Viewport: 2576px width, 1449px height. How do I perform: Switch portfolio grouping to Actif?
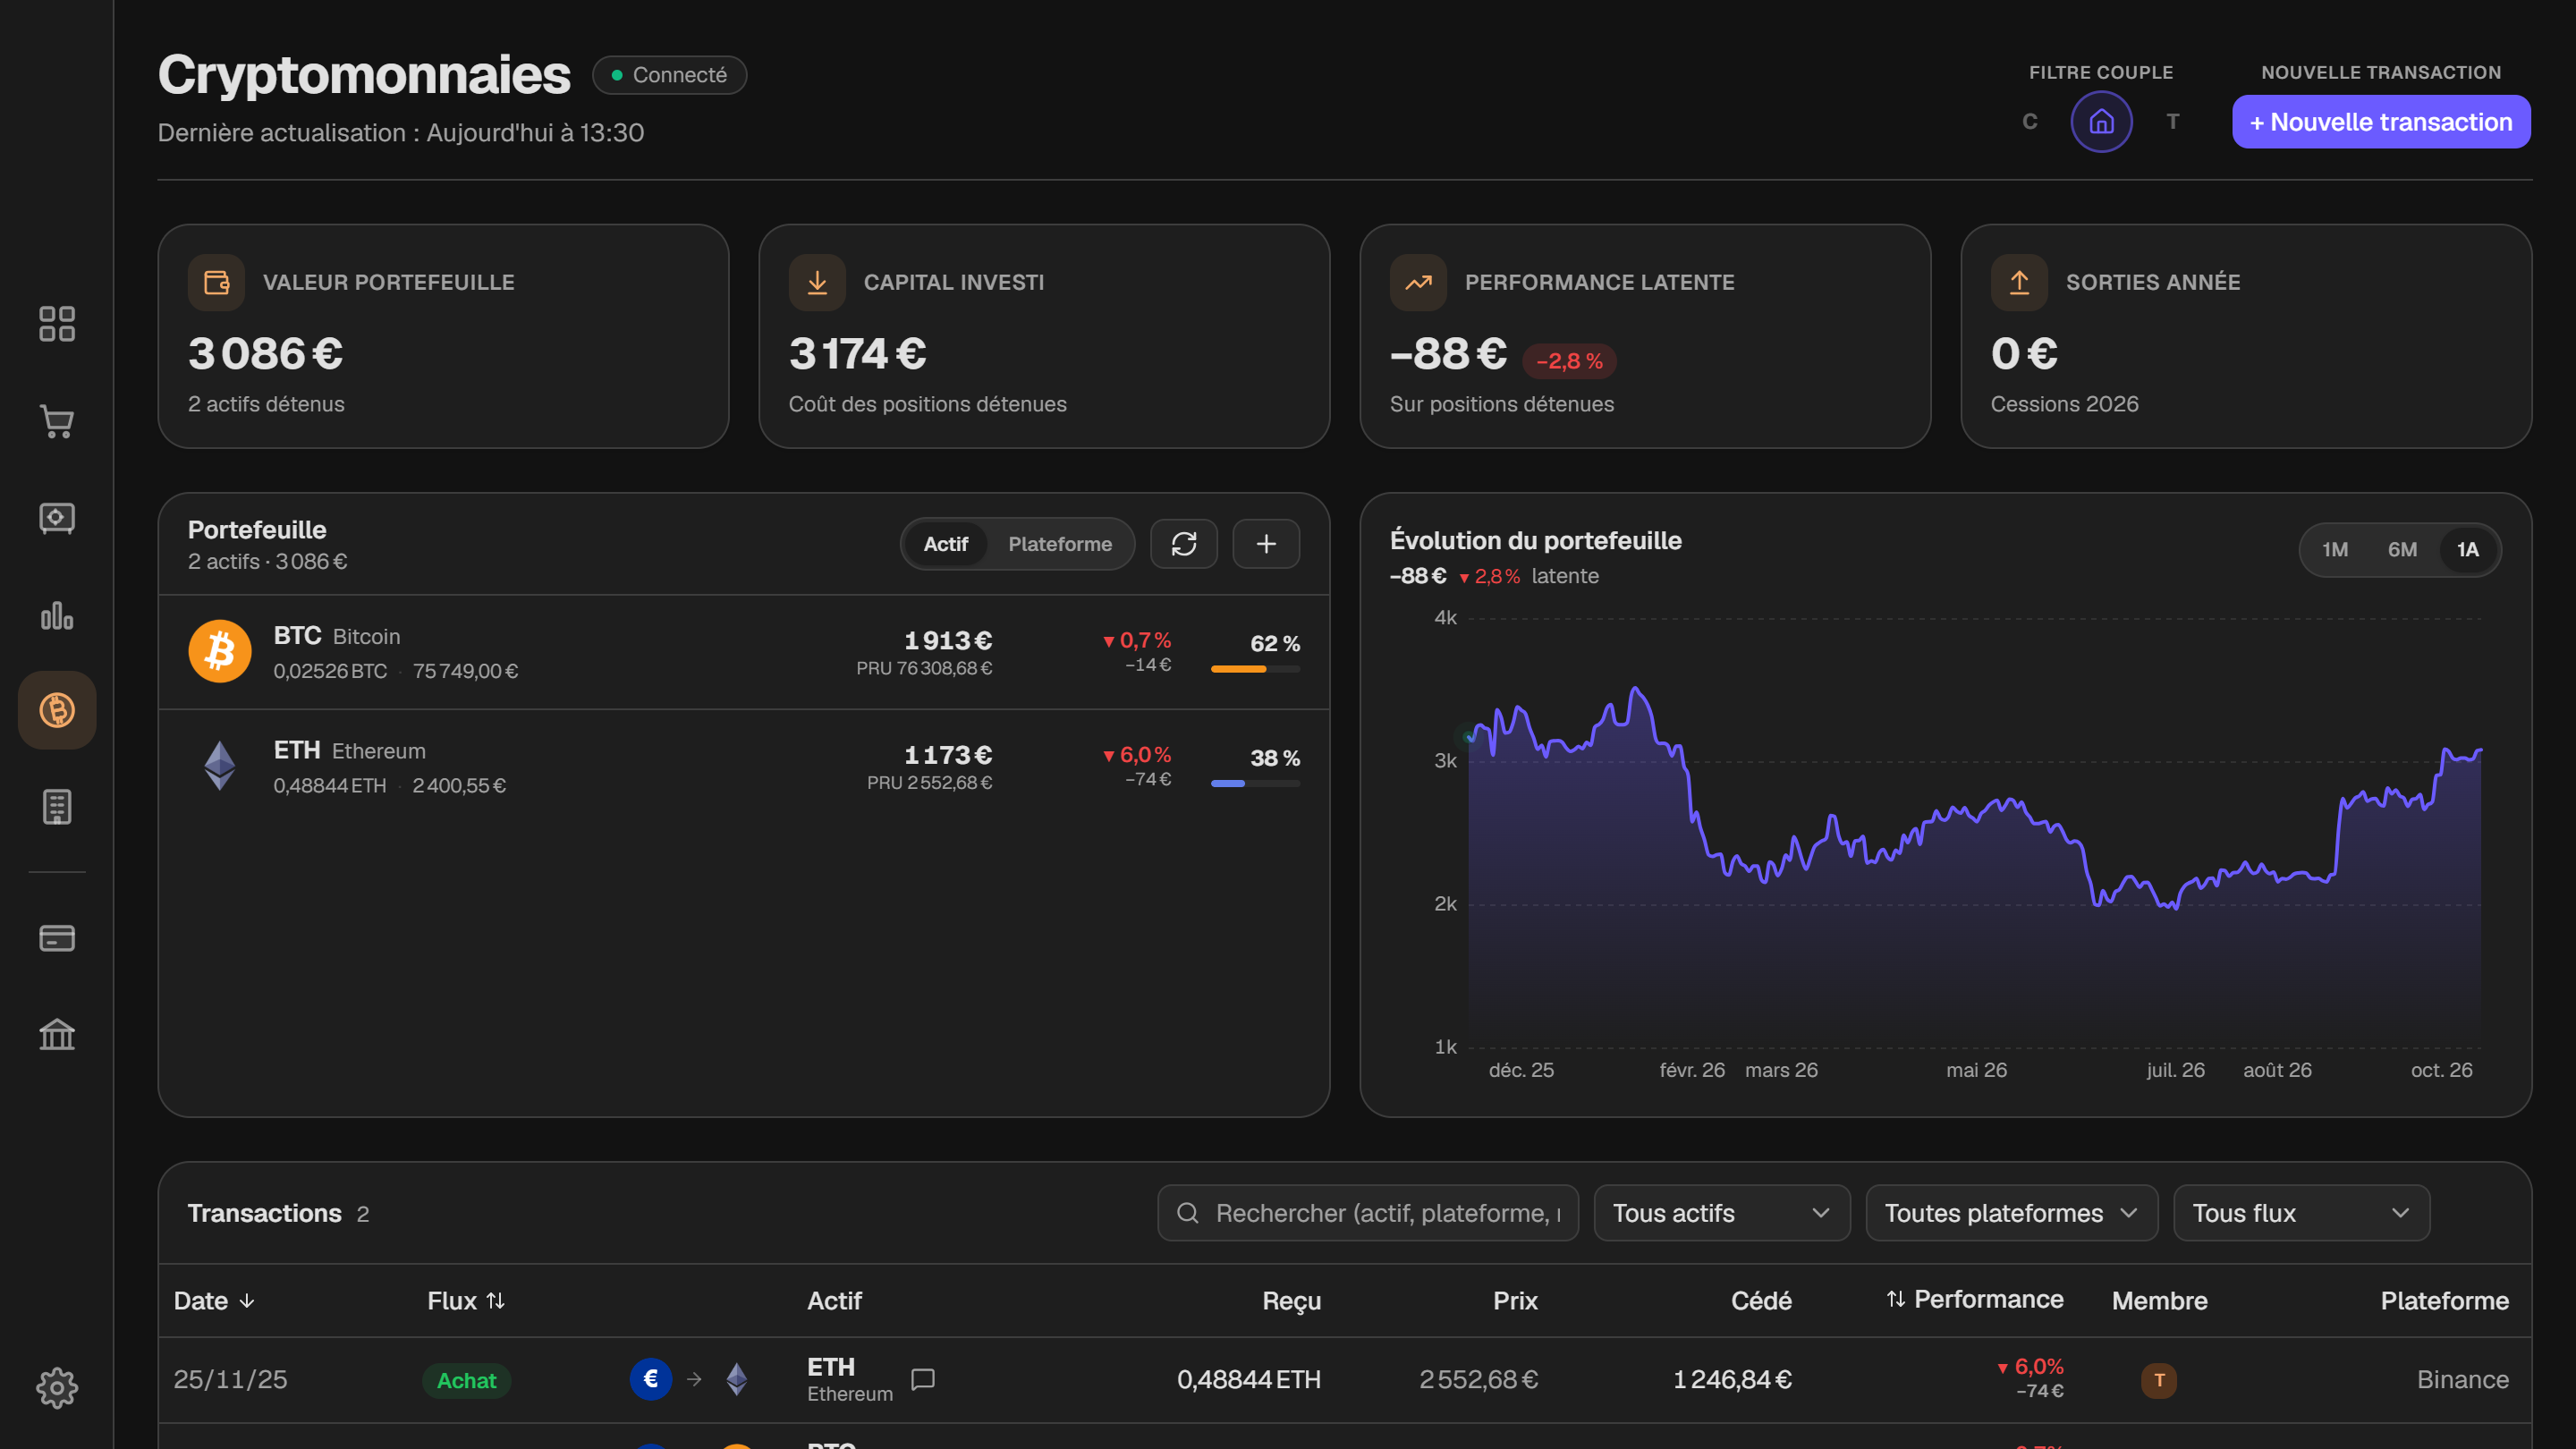(x=945, y=544)
